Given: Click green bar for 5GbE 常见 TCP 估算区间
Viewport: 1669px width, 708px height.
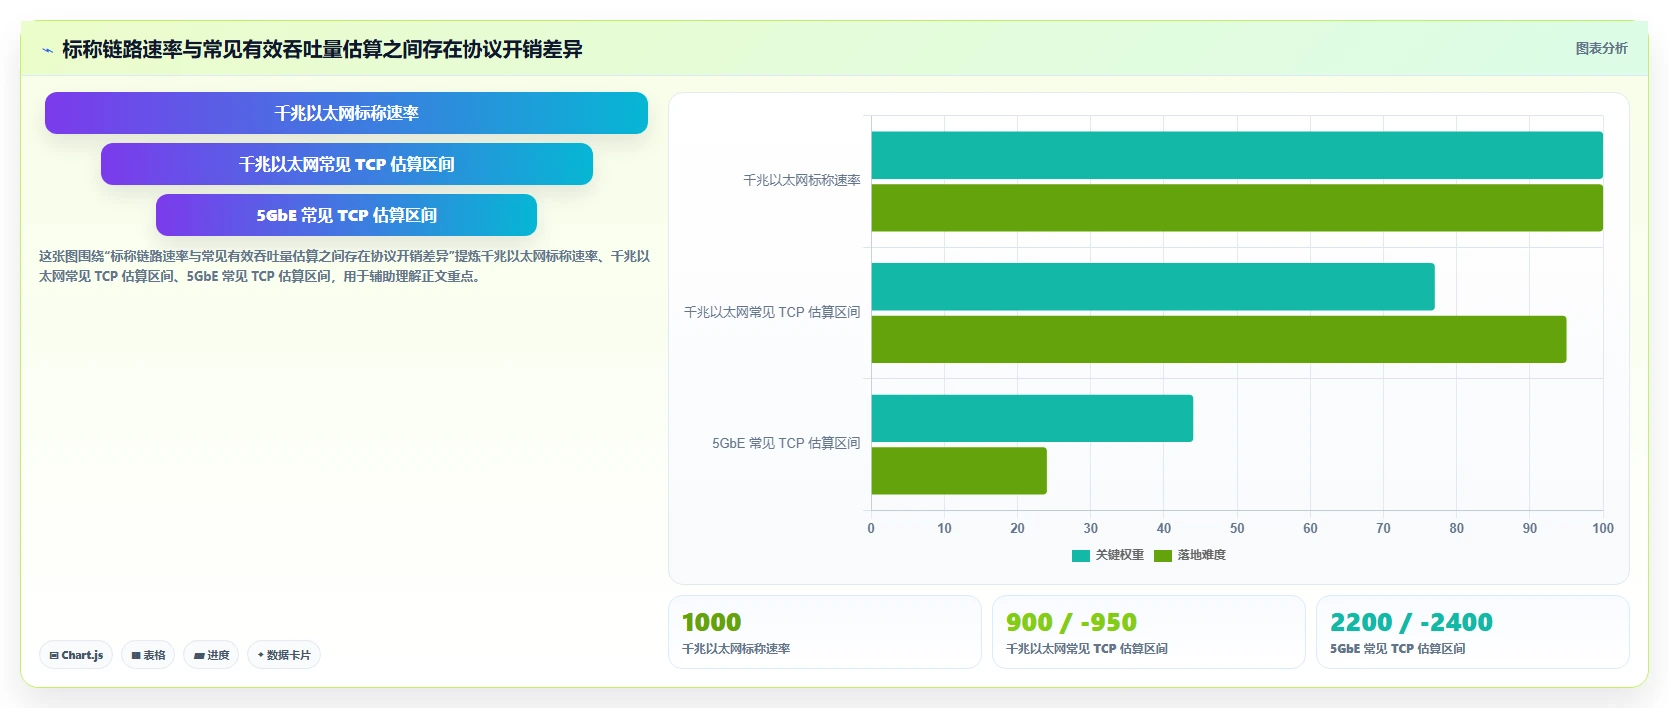Looking at the screenshot, I should [x=959, y=471].
